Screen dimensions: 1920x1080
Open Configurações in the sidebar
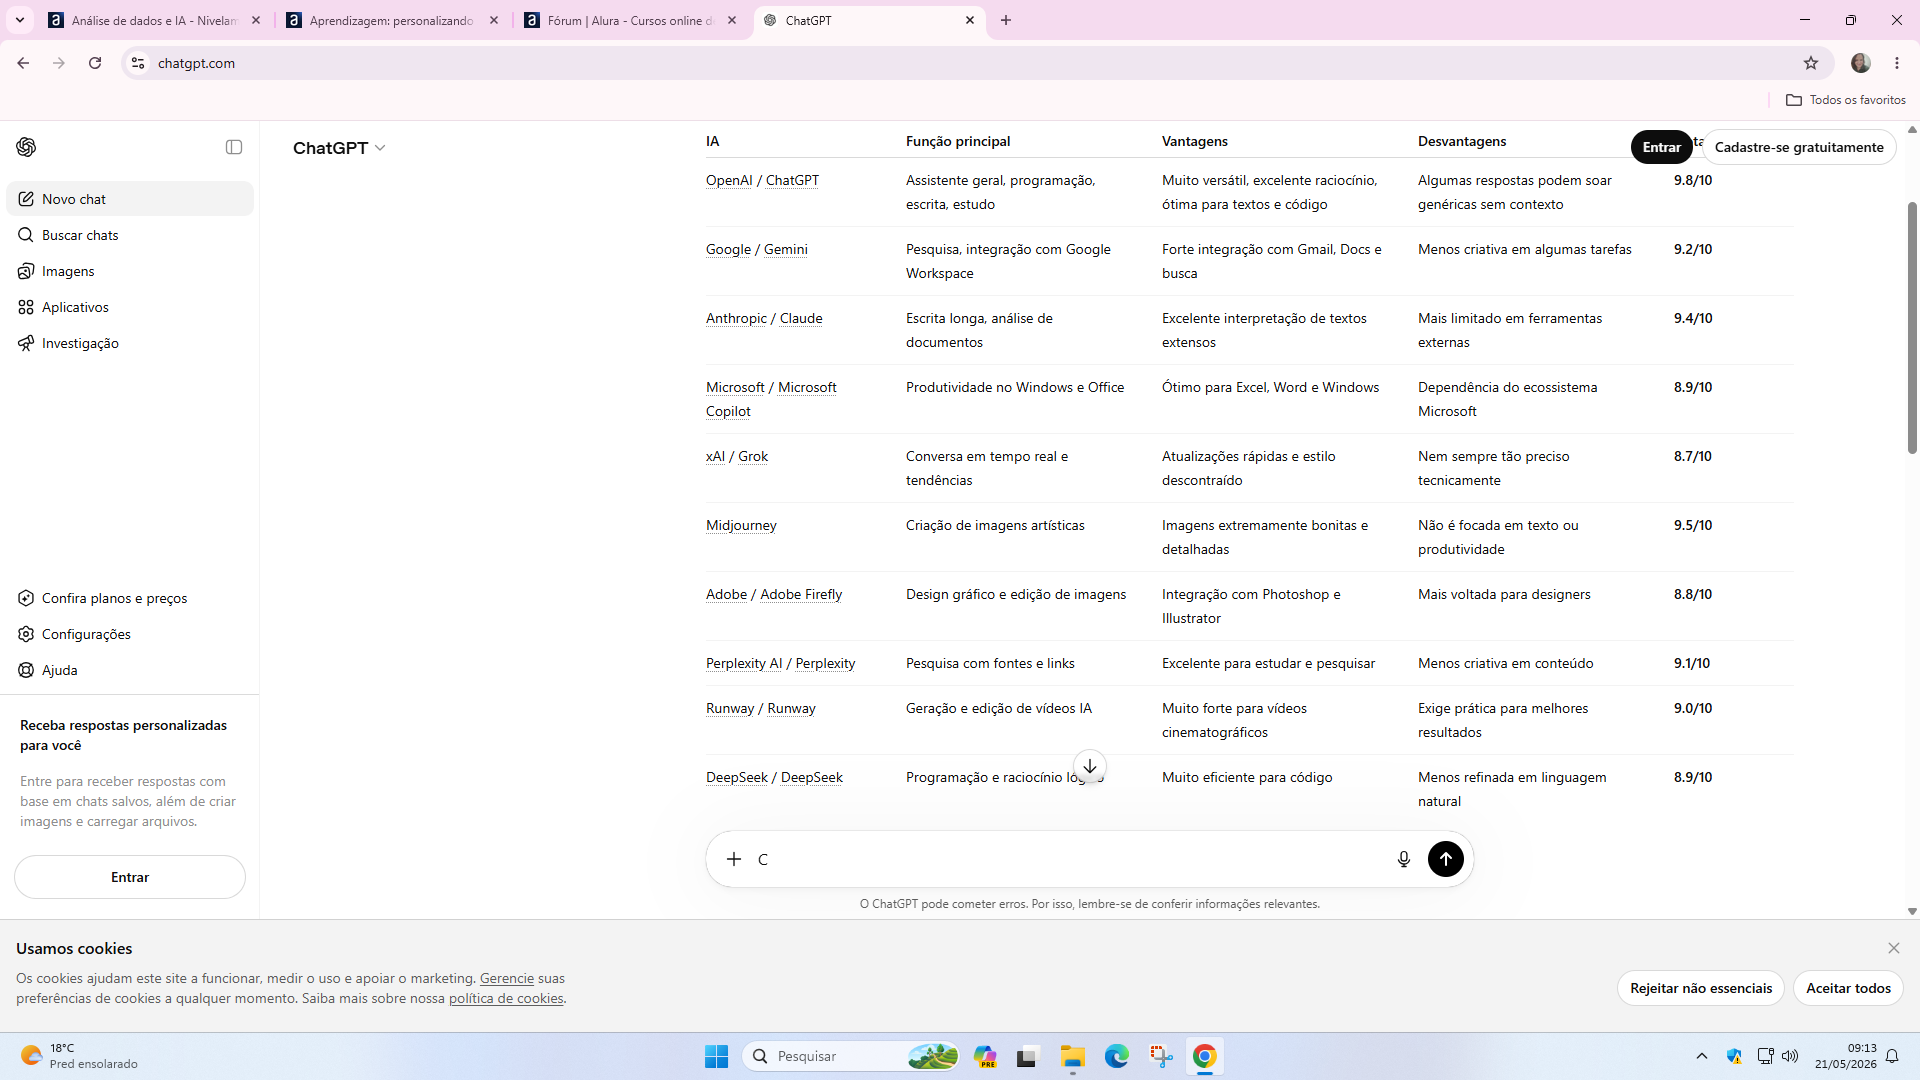[130, 634]
